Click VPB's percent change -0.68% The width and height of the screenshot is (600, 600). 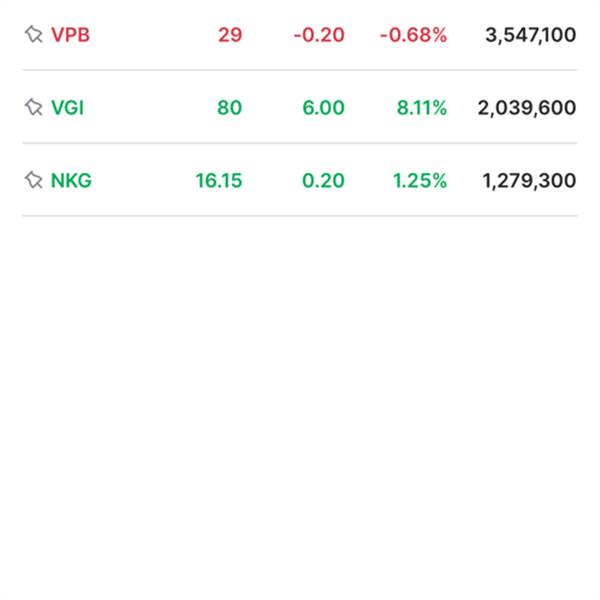(x=413, y=35)
